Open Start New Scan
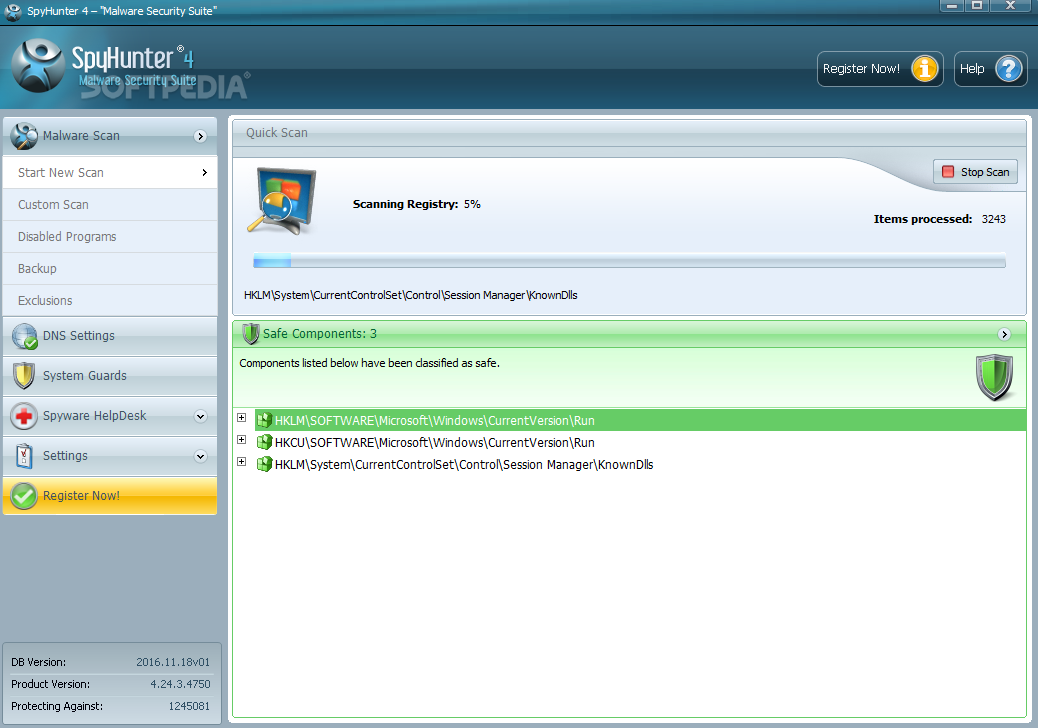Image resolution: width=1038 pixels, height=728 pixels. [x=110, y=173]
